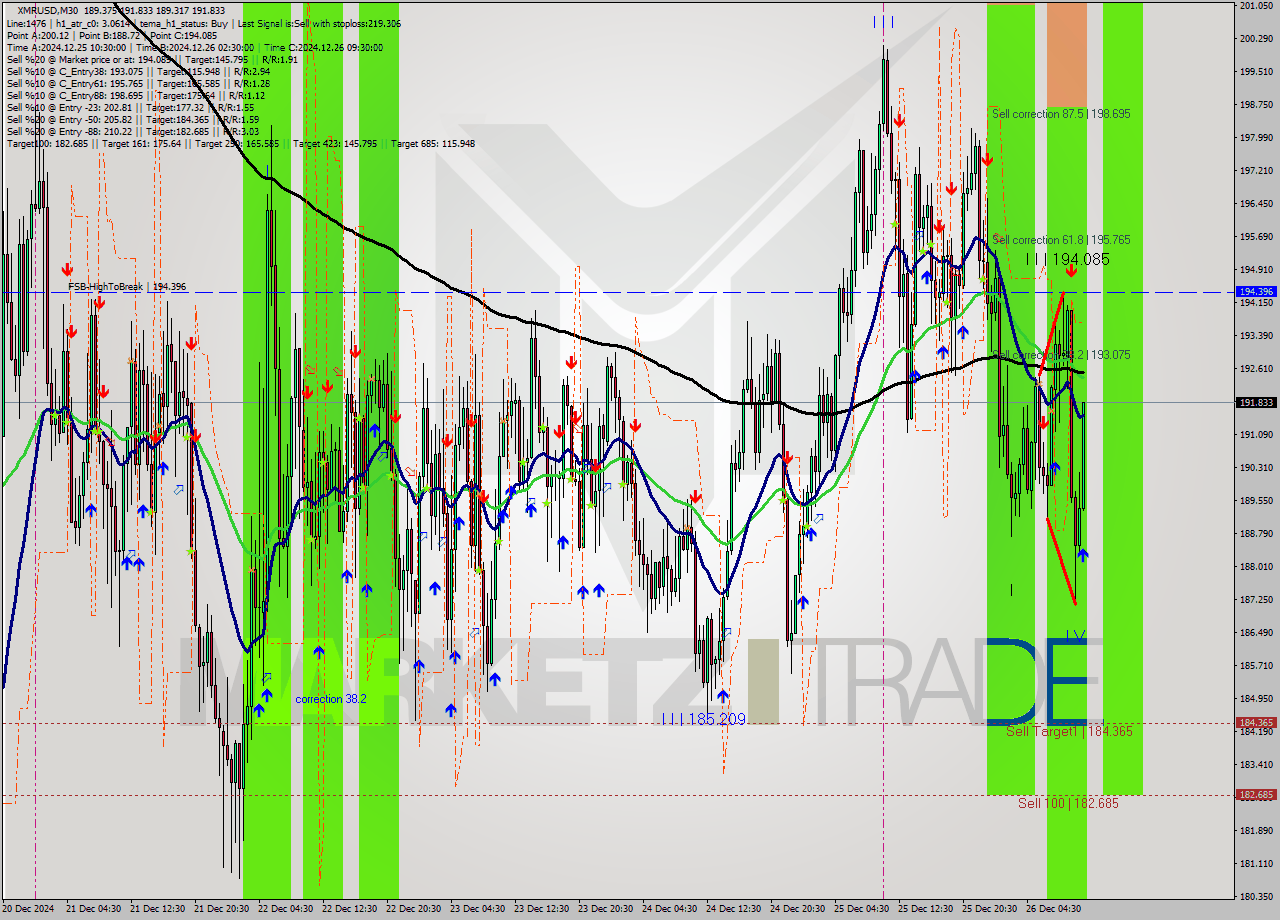Click the blue up arrow above 185.209 label
This screenshot has height=920, width=1280.
click(722, 696)
